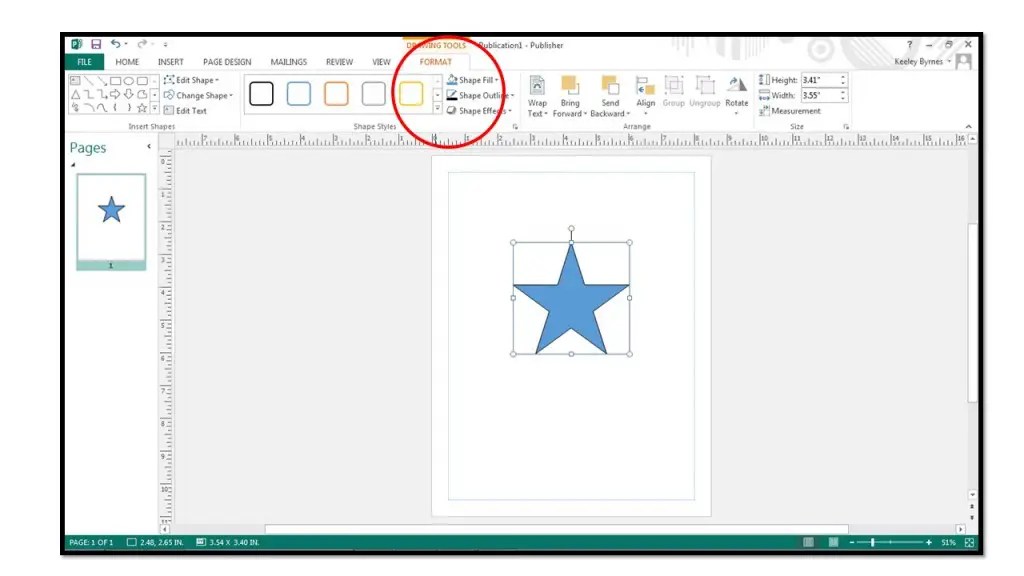This screenshot has width=1024, height=576.
Task: Click the Send Backward icon
Action: coord(610,90)
